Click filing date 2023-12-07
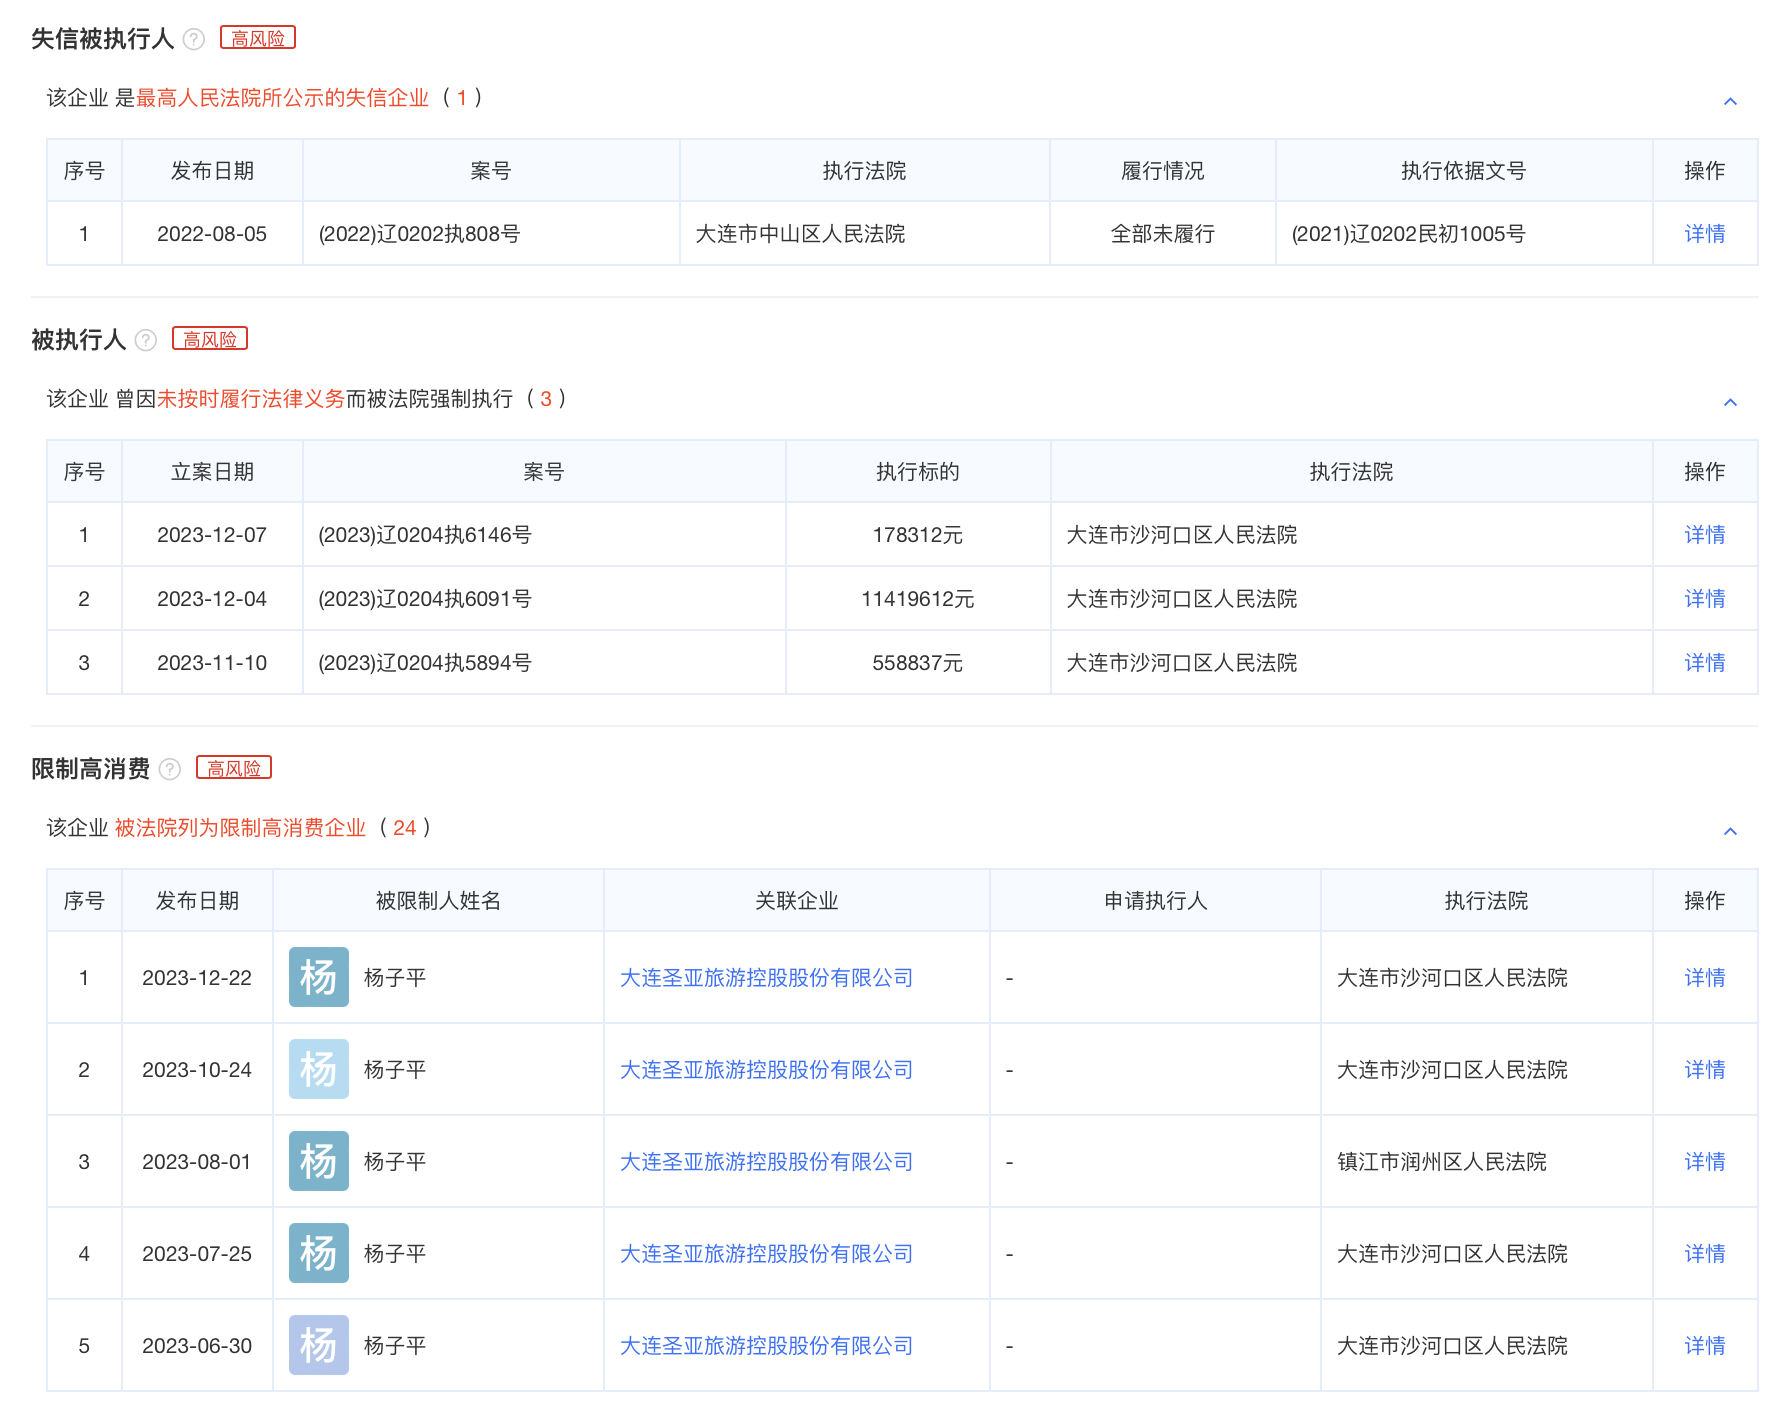 [x=212, y=535]
